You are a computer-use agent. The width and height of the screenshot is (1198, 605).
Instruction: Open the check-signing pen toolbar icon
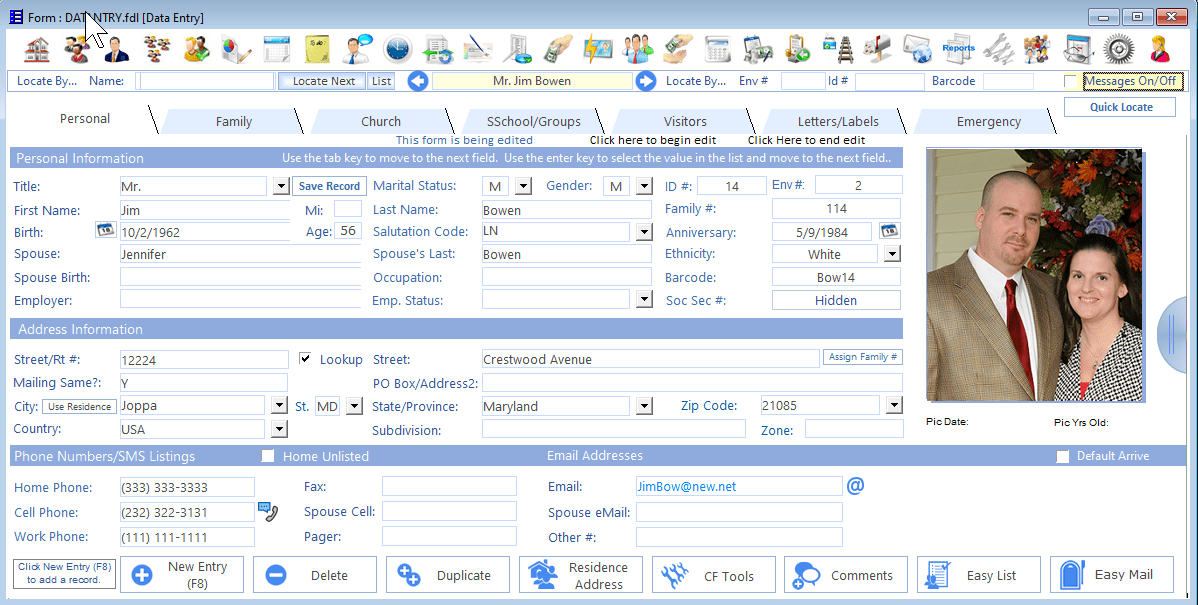tap(478, 50)
